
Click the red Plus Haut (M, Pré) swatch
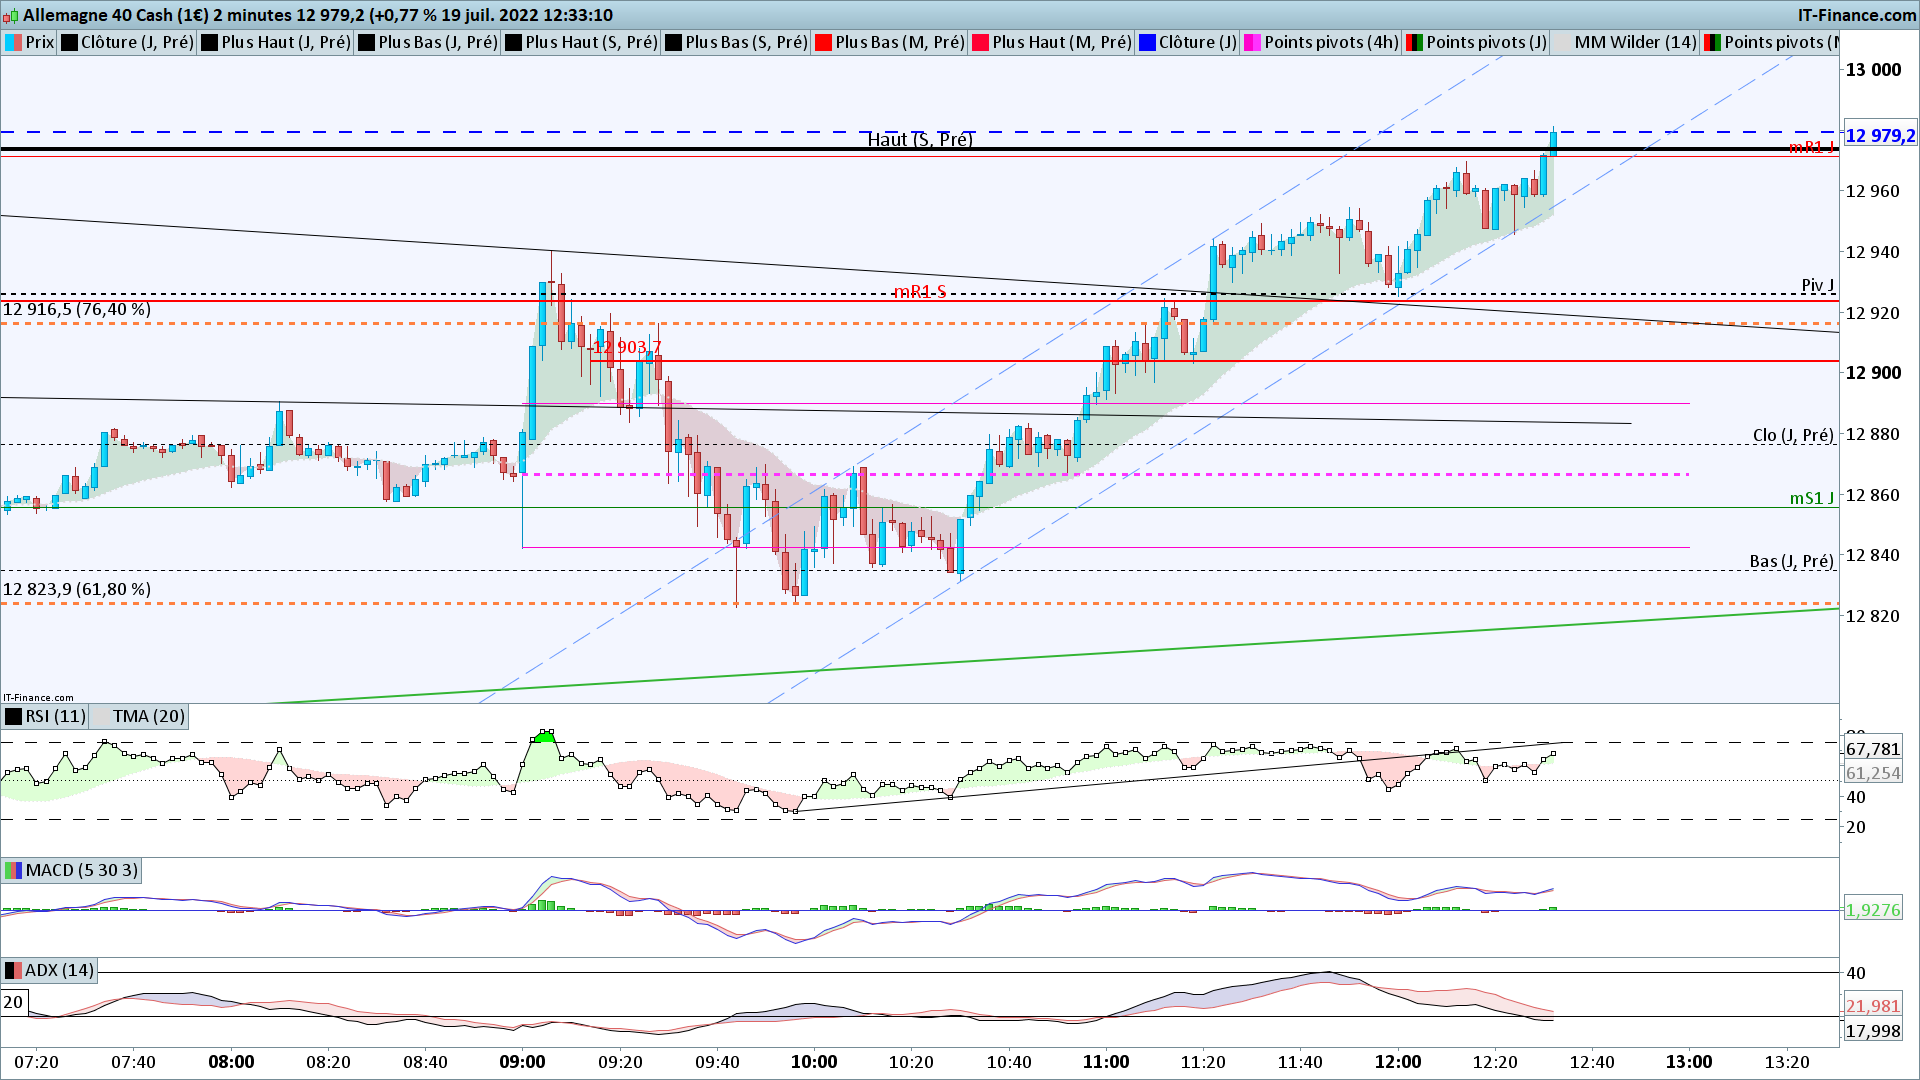[981, 42]
